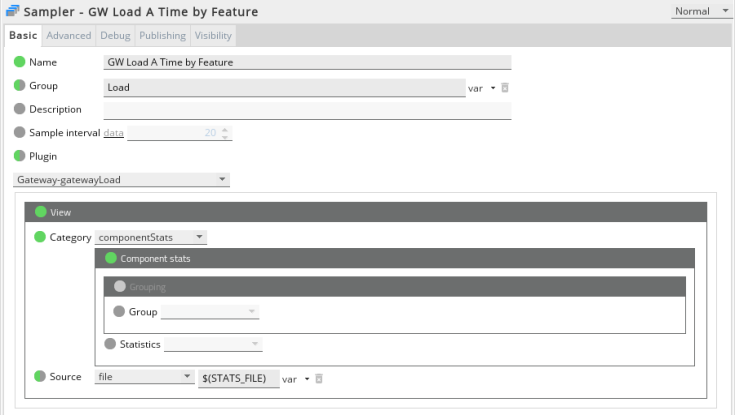Switch to the Advanced tab
The width and height of the screenshot is (735, 415).
[68, 36]
